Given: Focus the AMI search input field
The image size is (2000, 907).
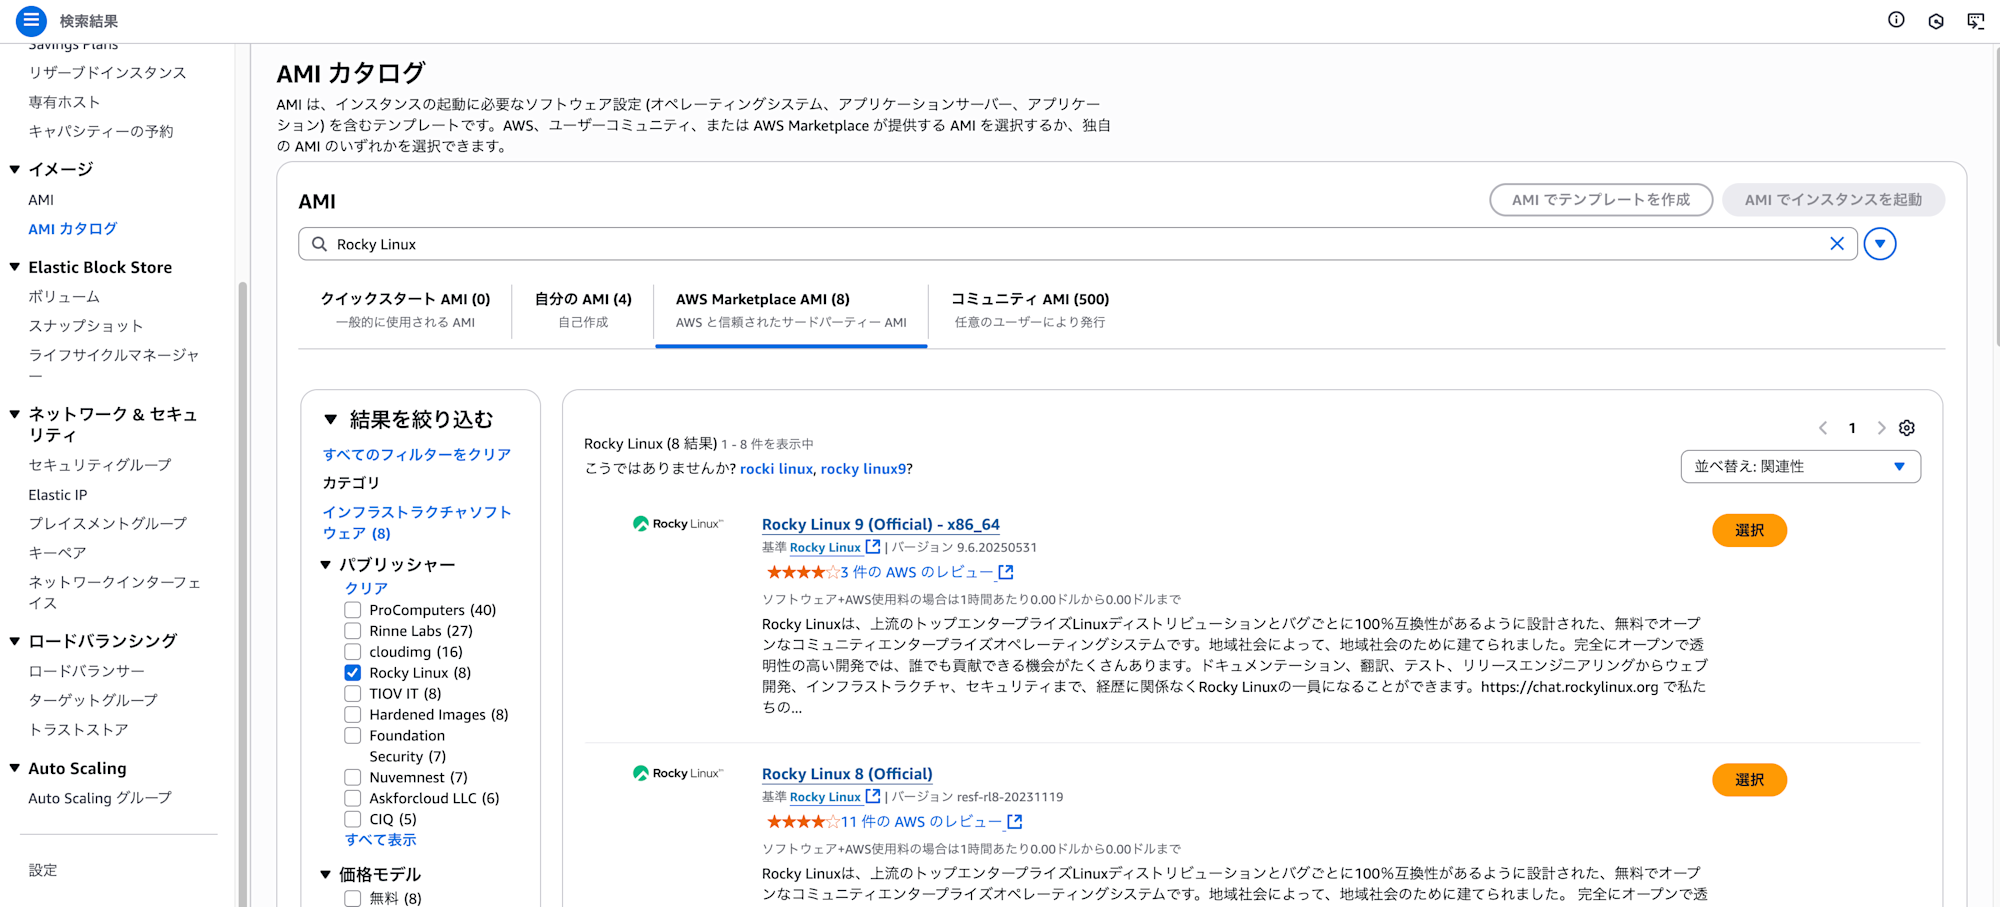Looking at the screenshot, I should click(x=1078, y=244).
